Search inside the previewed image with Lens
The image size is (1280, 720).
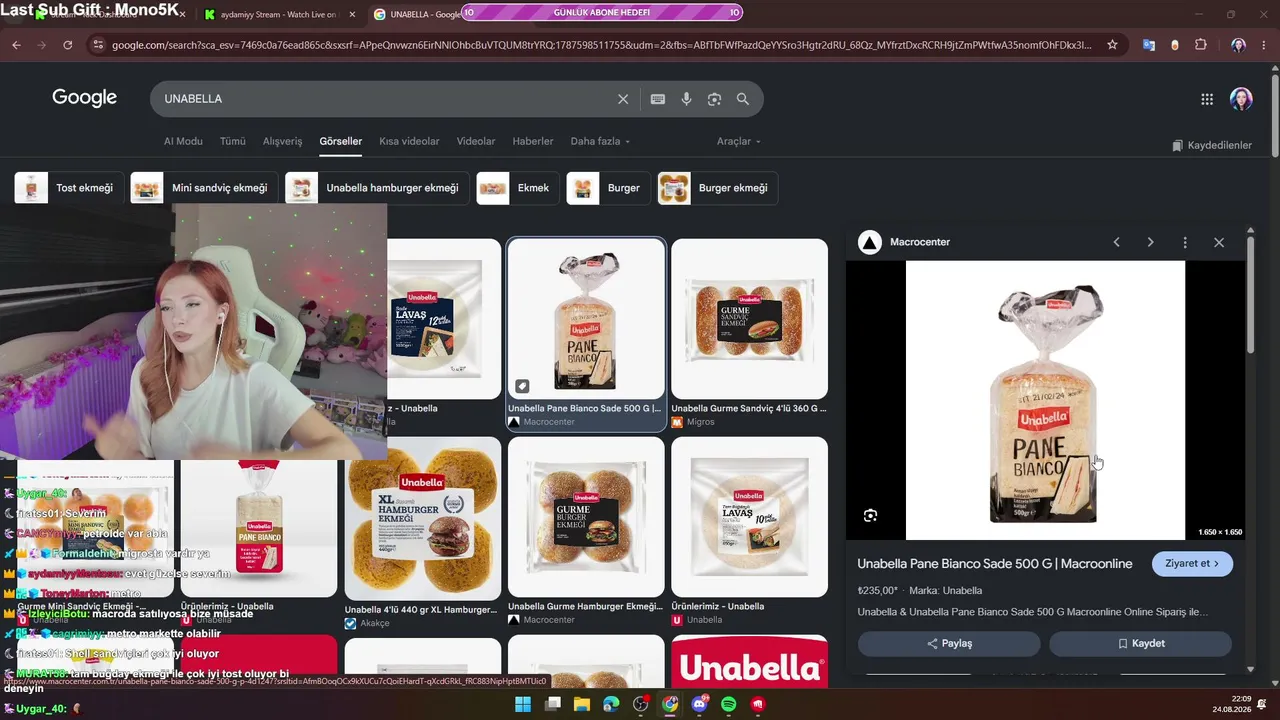pos(870,515)
